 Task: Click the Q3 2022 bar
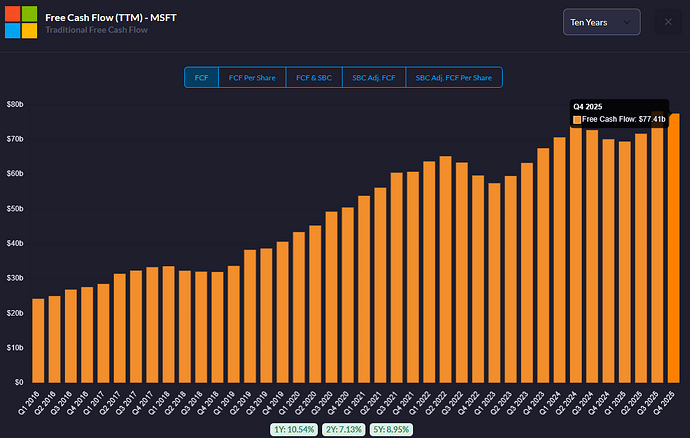click(462, 272)
